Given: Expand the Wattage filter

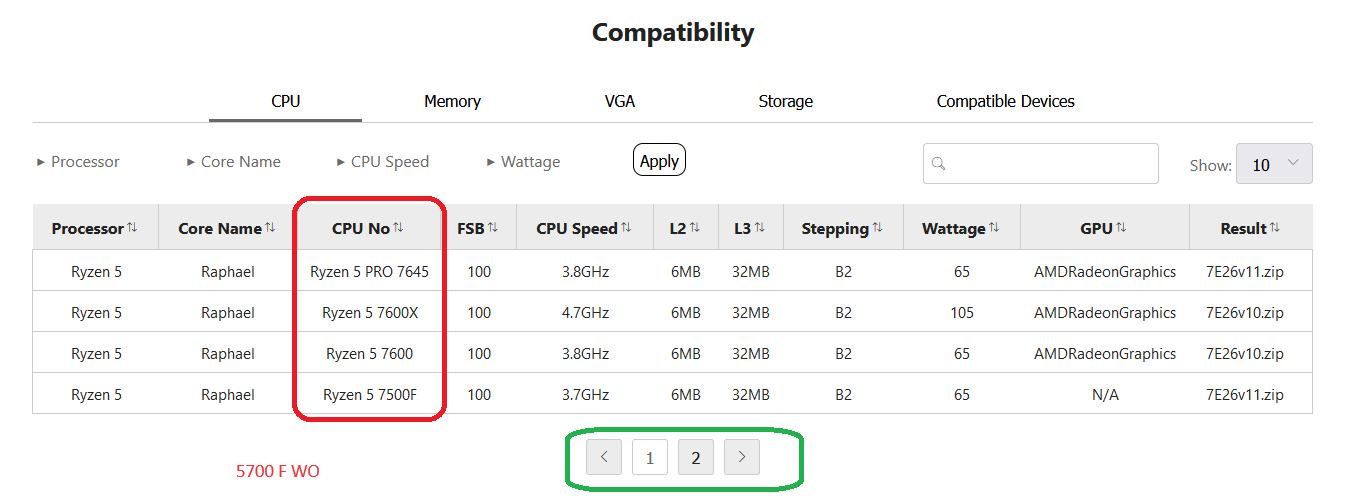Looking at the screenshot, I should [x=524, y=162].
